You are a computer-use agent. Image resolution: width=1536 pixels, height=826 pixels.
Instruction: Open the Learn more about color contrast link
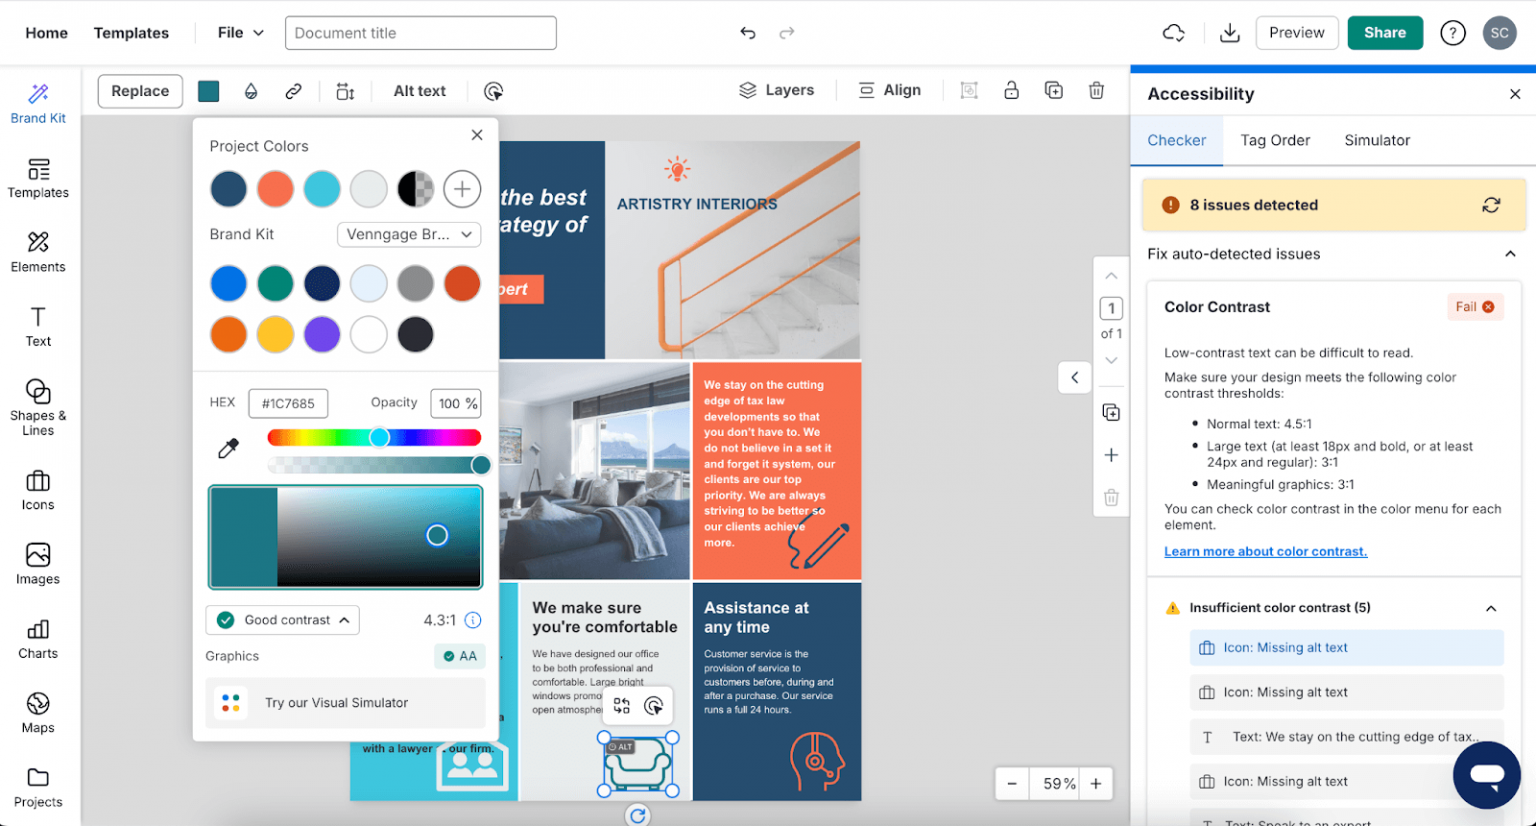[1264, 550]
